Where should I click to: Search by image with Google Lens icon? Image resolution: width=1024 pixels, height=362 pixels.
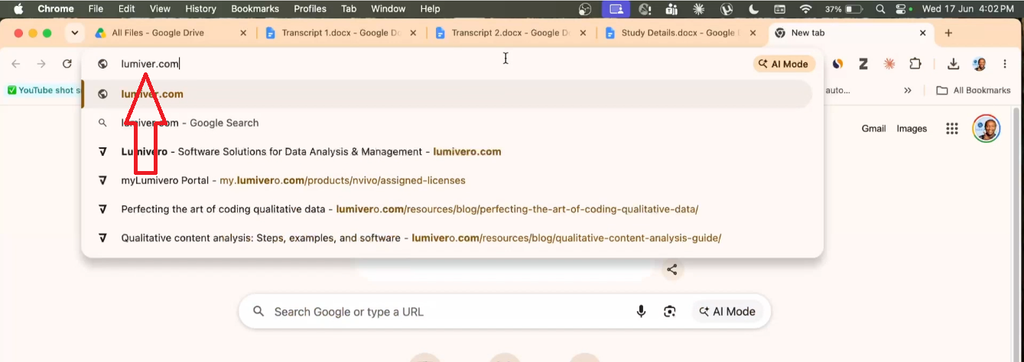(x=669, y=312)
